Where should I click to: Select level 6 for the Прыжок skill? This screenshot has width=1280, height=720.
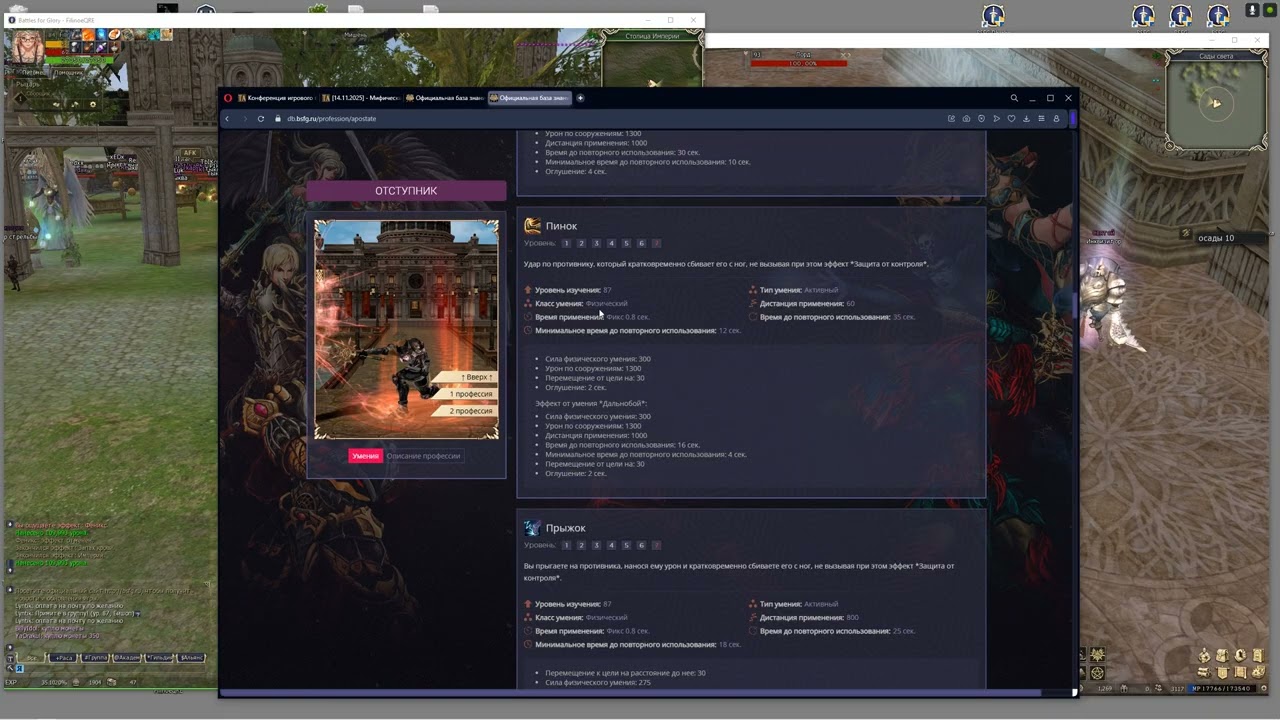click(x=641, y=545)
